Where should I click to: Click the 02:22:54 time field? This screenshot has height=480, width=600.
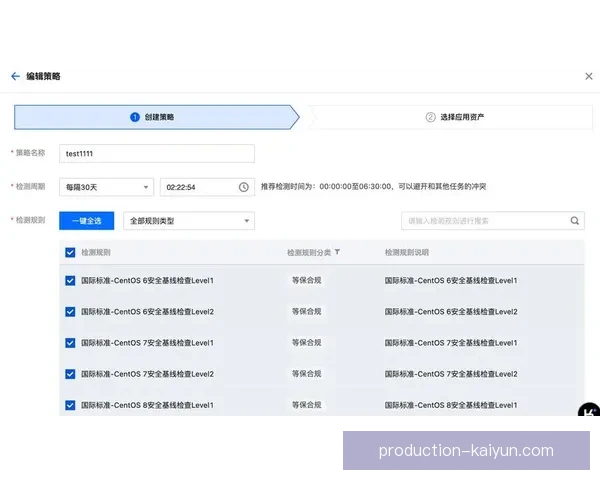[207, 187]
